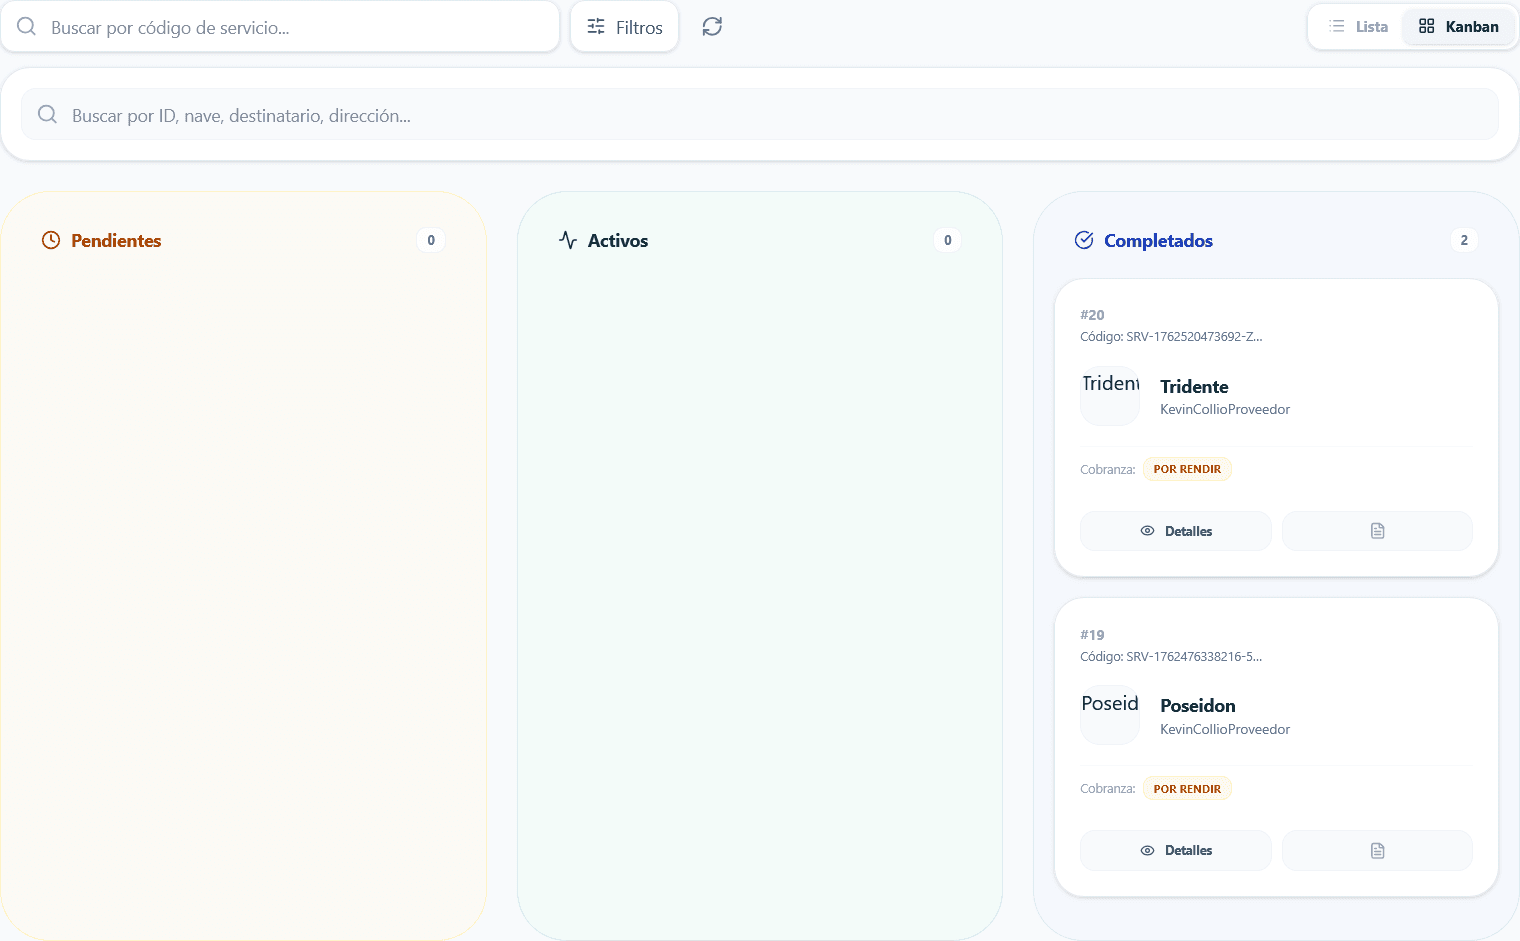
Task: Click the sliders icon in Filtros button
Action: tap(596, 27)
